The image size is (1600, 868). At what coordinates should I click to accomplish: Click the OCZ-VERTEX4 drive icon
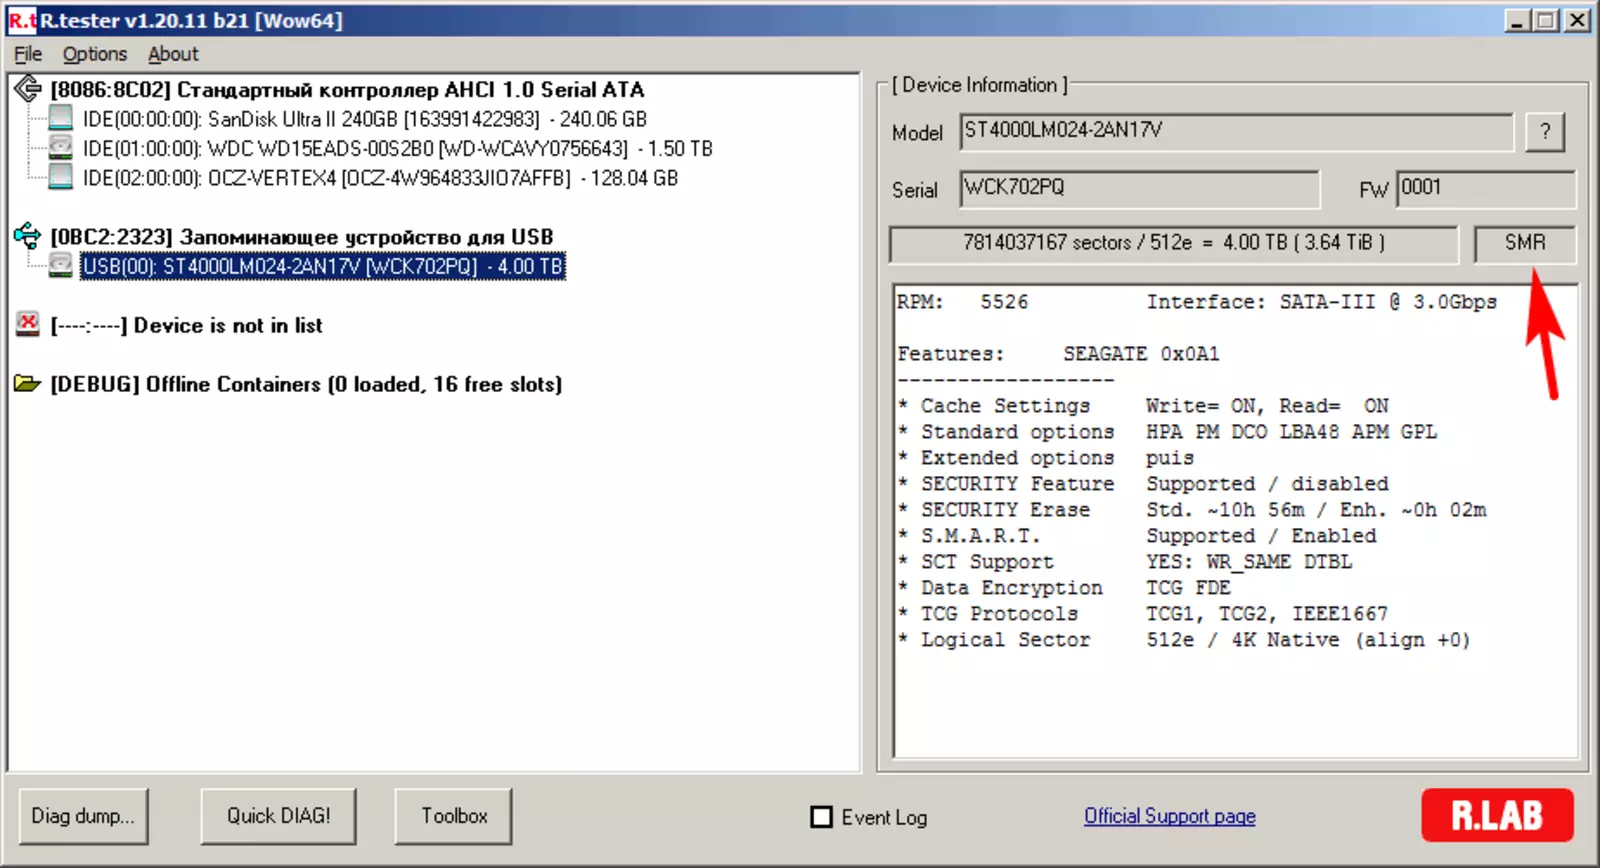coord(61,177)
